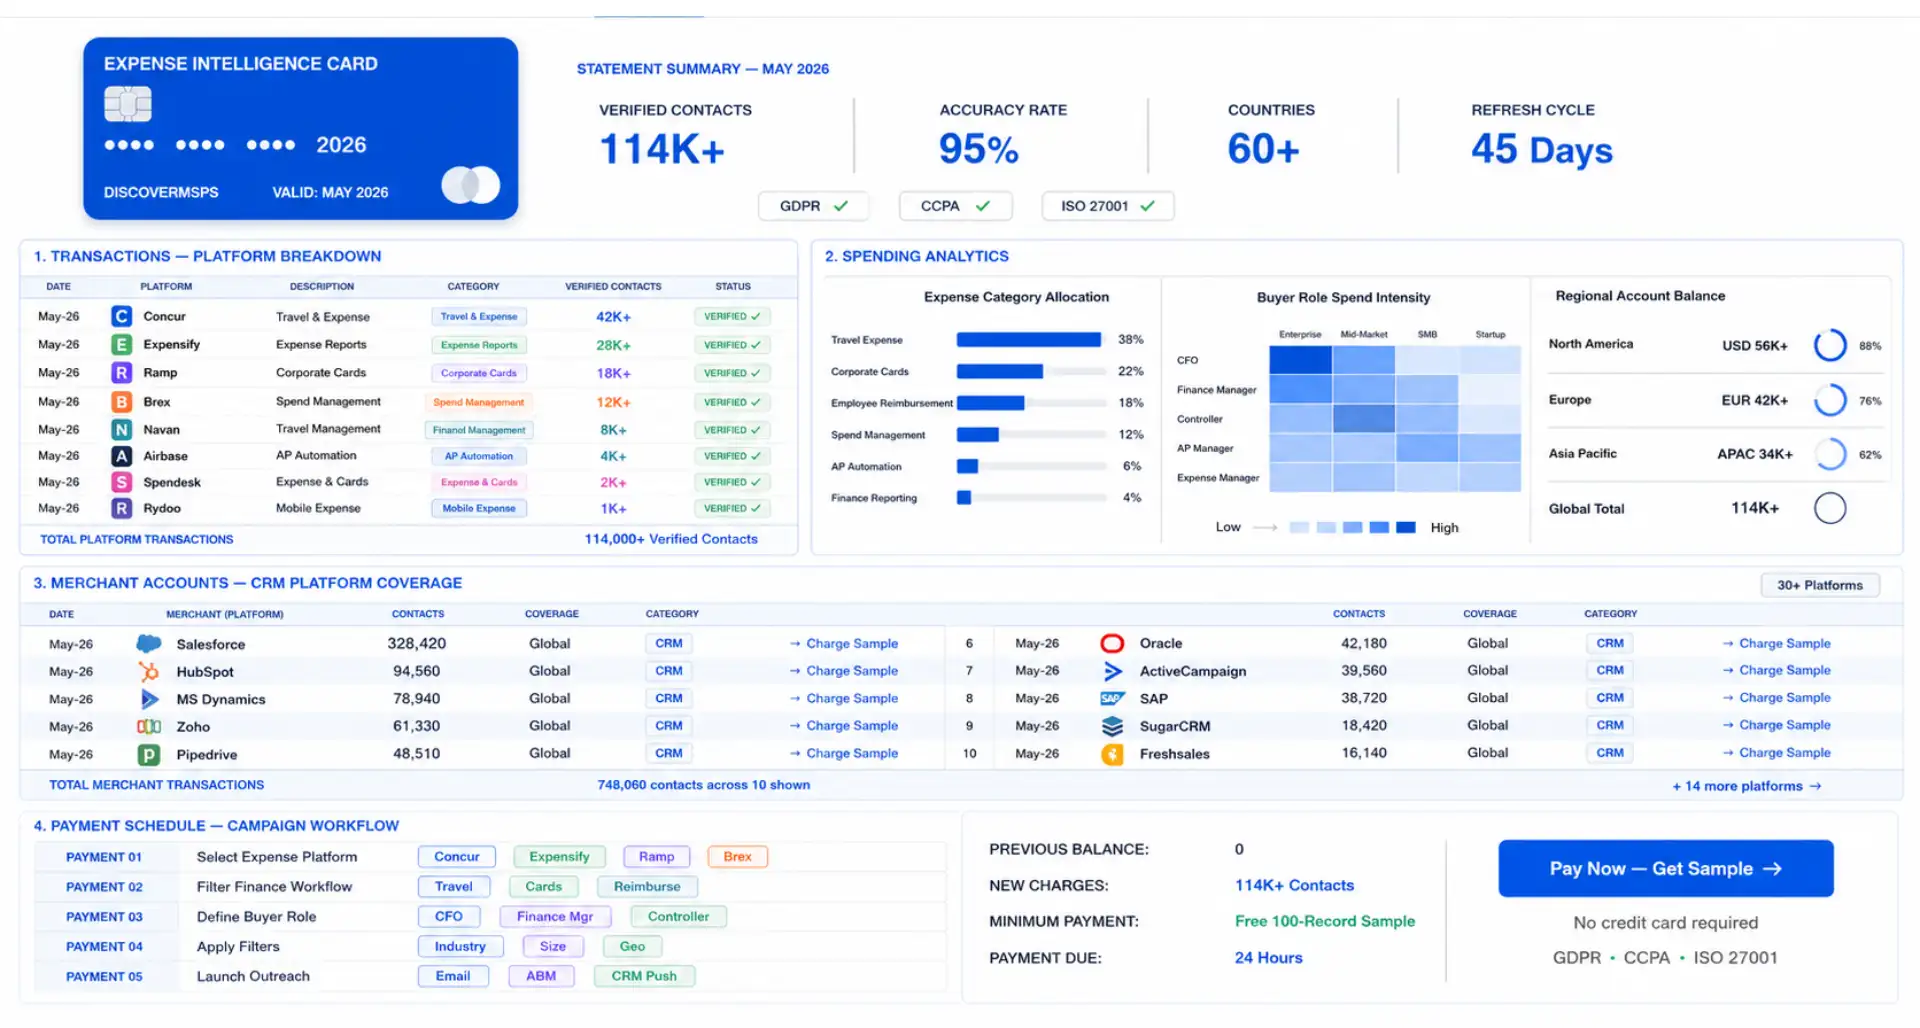Click the SAP logo icon
The image size is (1920, 1028).
[1112, 698]
